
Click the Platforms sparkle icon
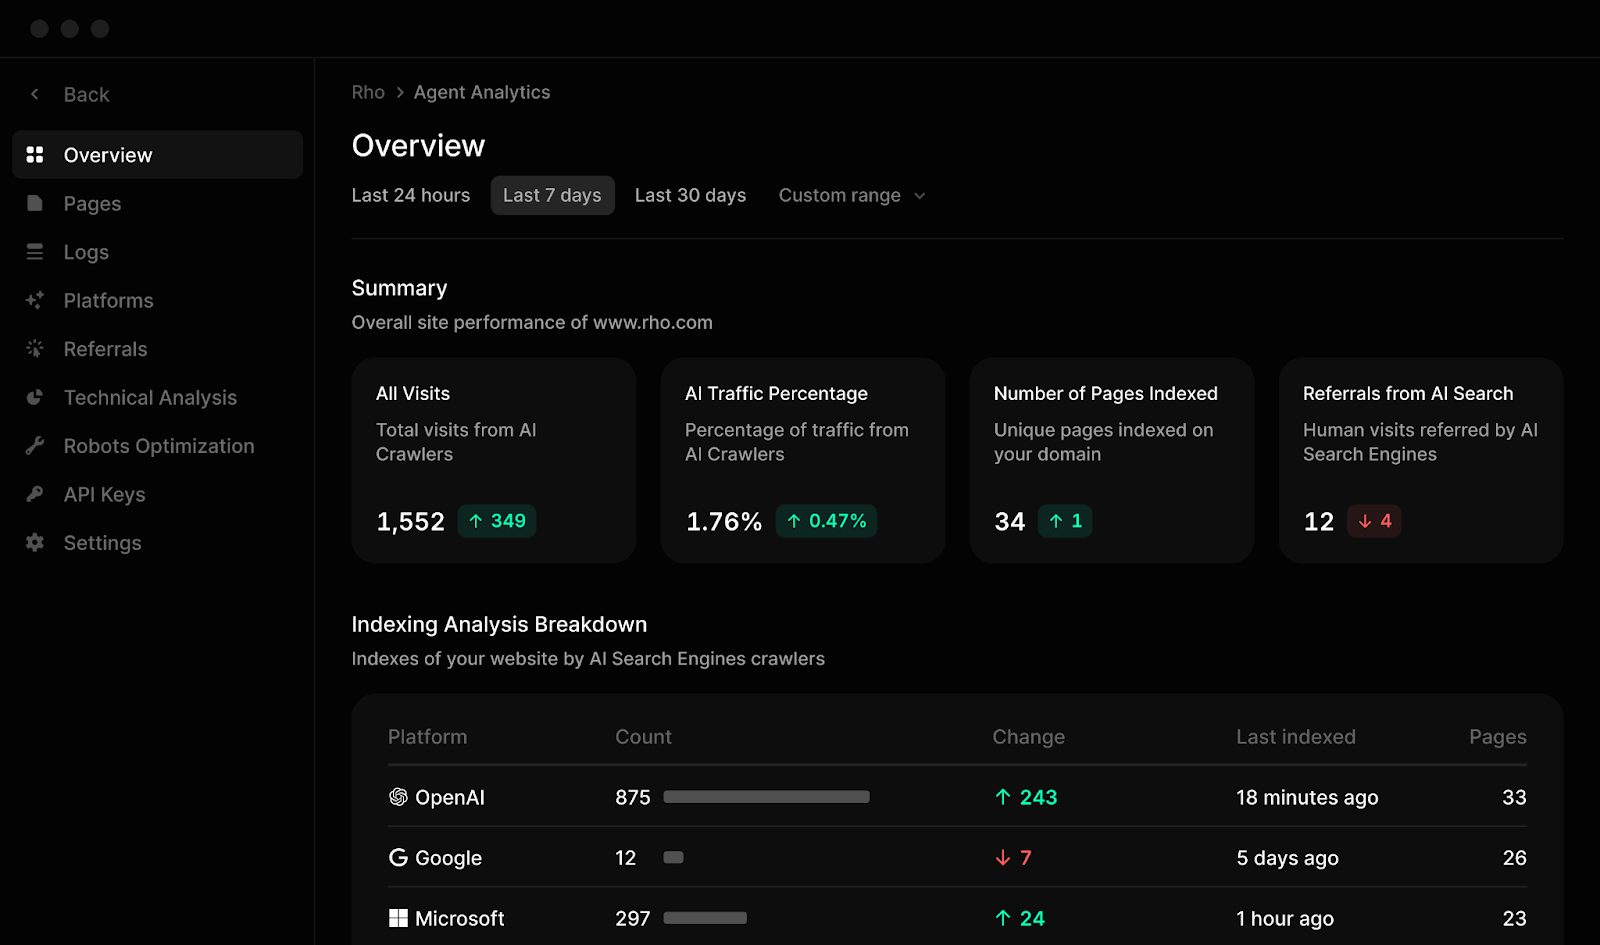coord(35,300)
